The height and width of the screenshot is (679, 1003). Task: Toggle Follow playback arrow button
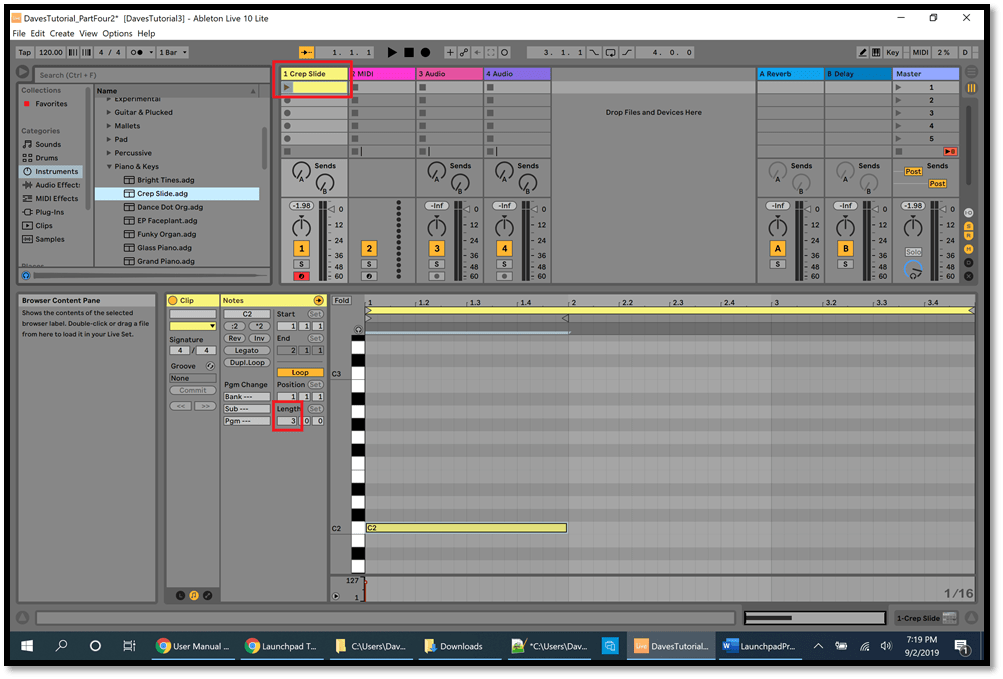point(306,52)
